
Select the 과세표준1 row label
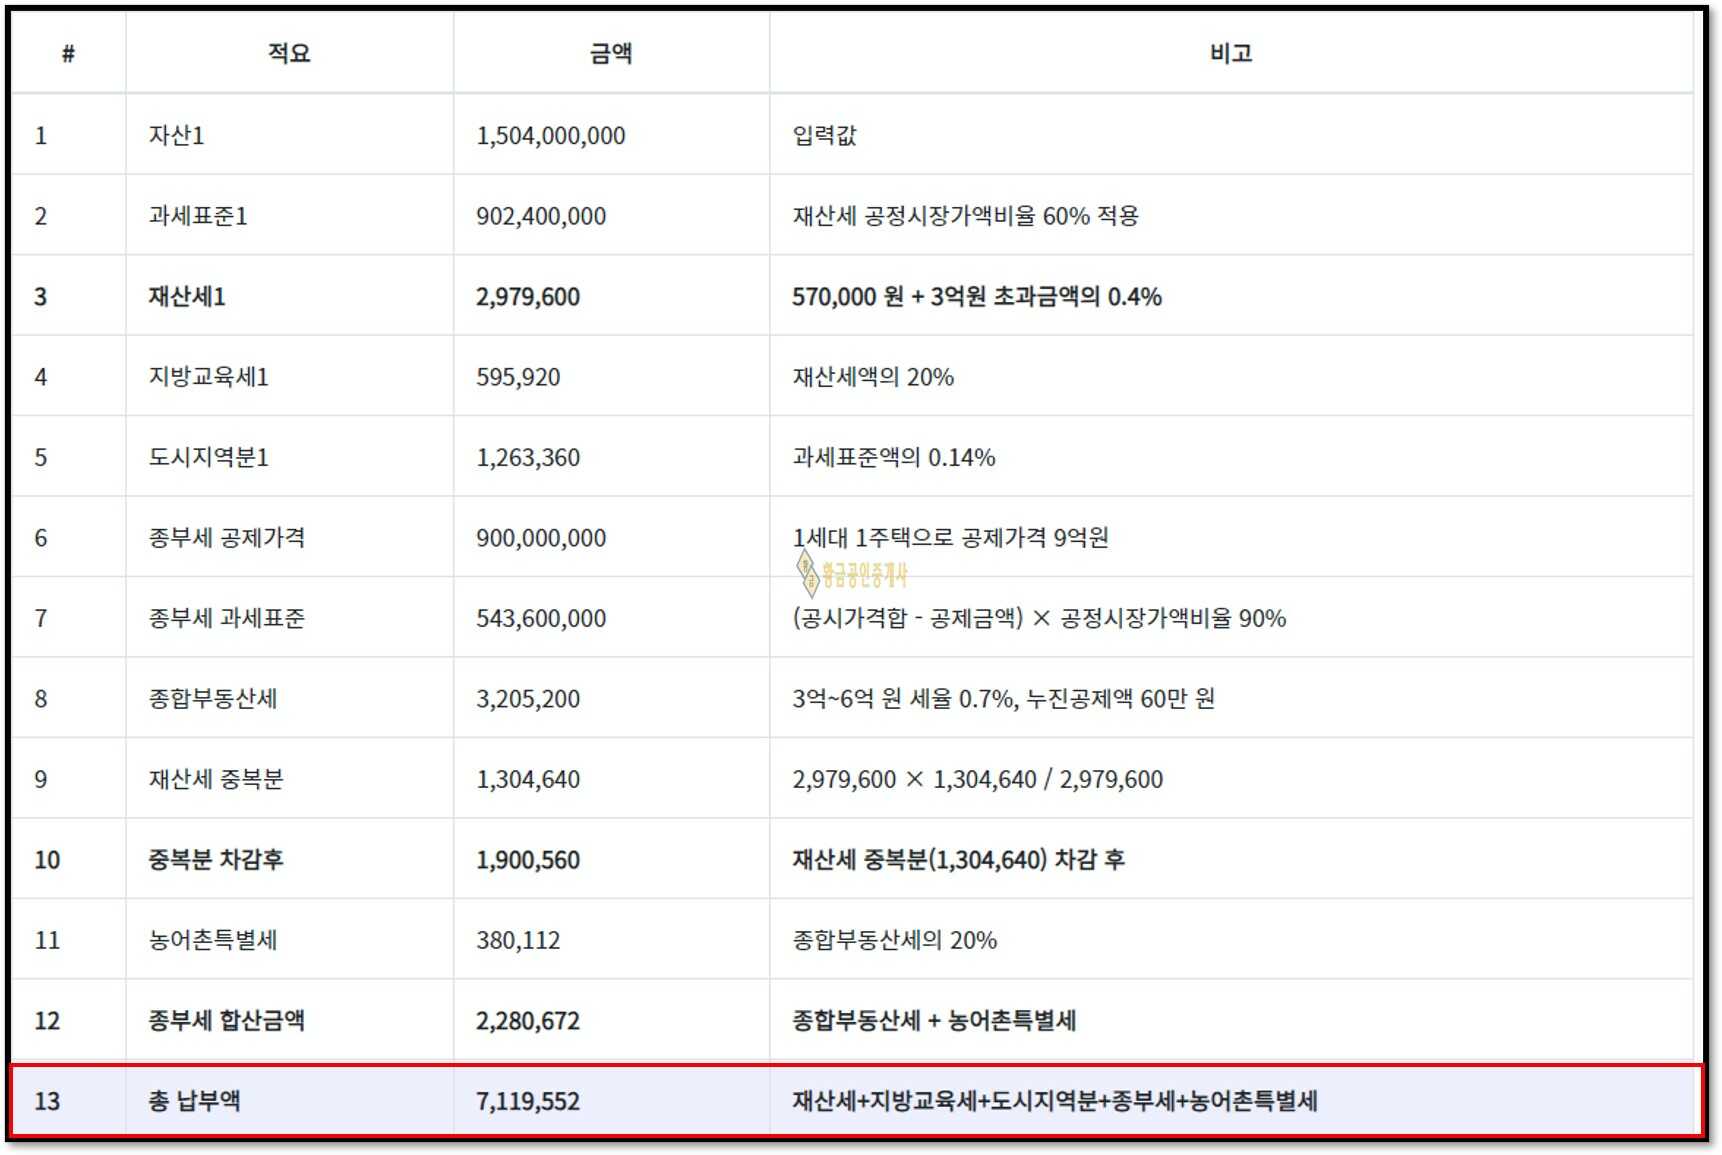[x=198, y=216]
